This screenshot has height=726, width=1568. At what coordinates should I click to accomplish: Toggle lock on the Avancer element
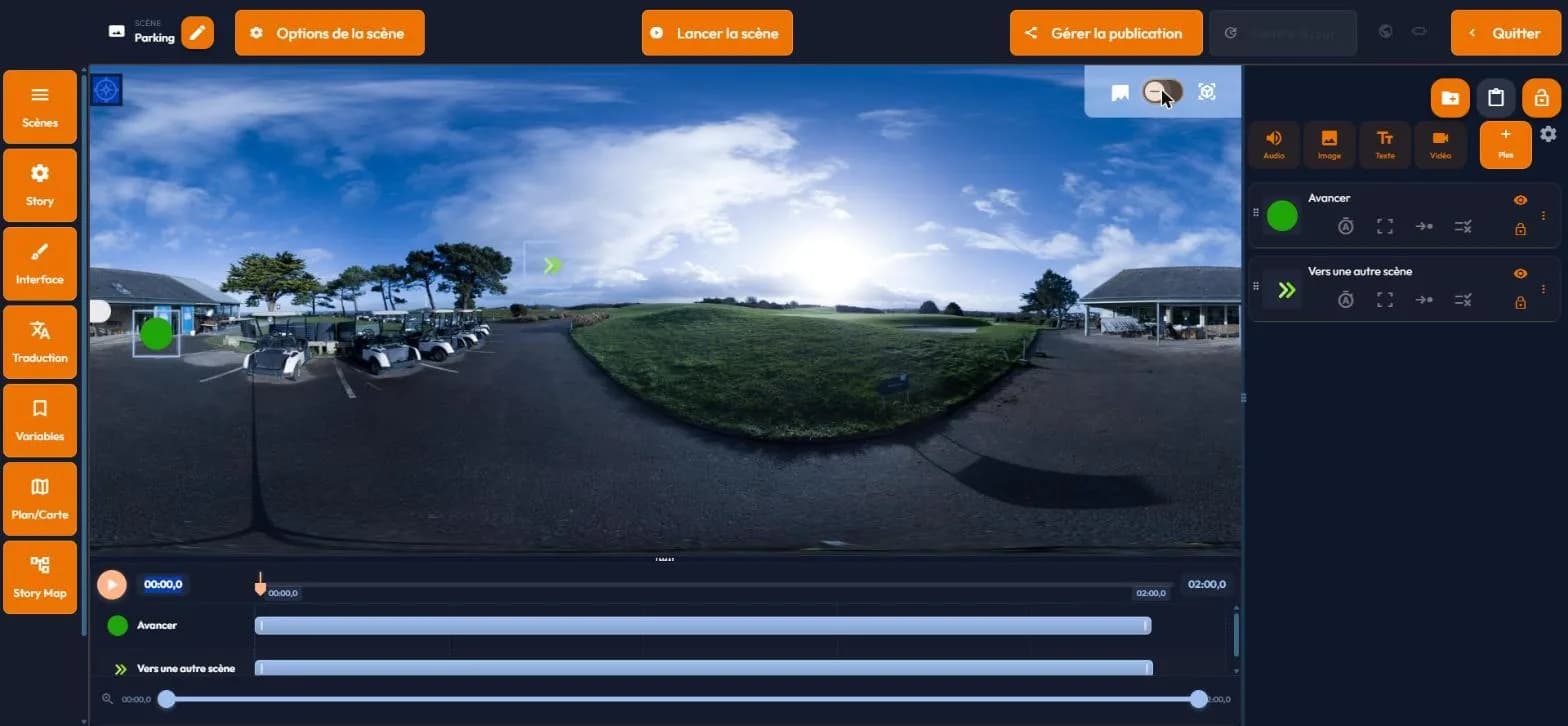[1520, 229]
